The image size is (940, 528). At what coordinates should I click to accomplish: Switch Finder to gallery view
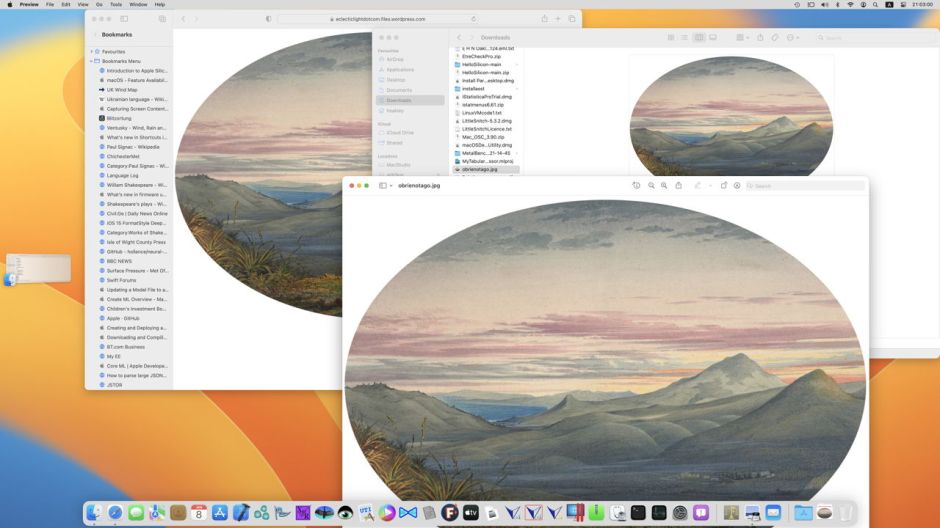[x=713, y=38]
